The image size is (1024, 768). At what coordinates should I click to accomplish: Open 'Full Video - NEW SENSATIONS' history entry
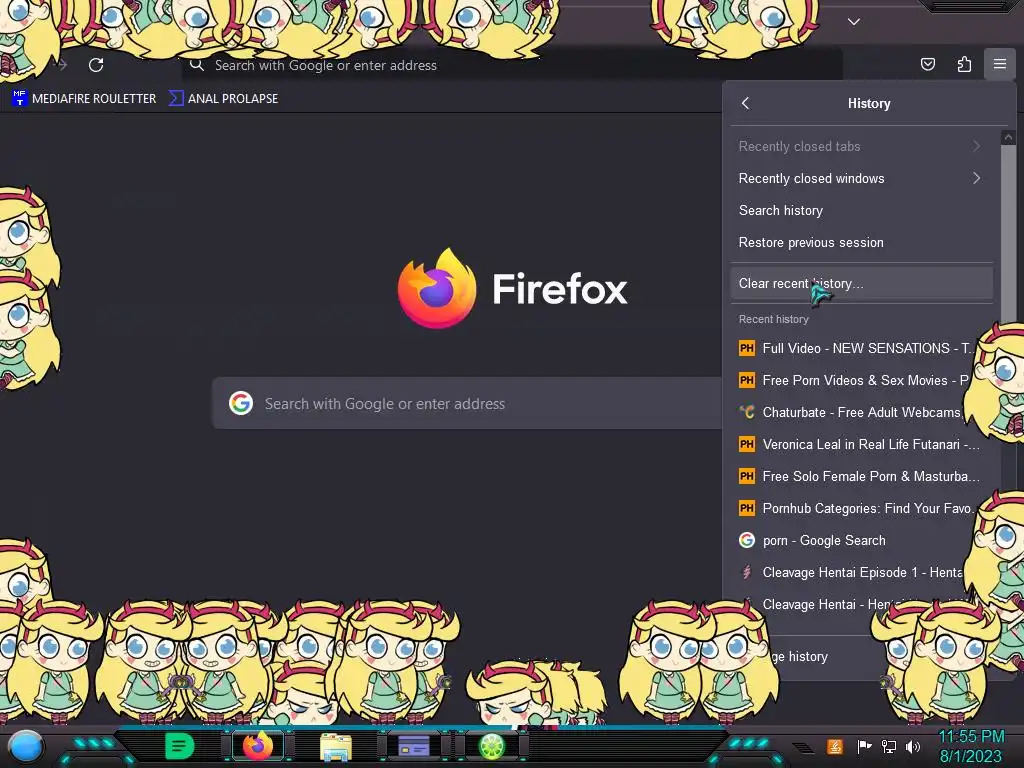click(861, 348)
